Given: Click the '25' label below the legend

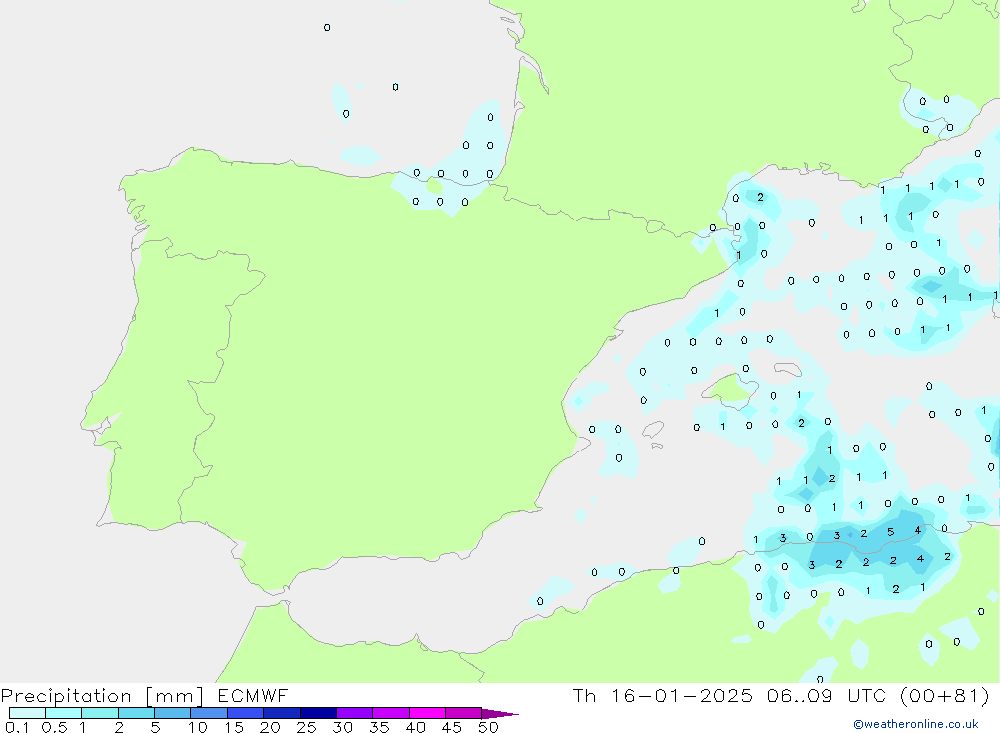Looking at the screenshot, I should [x=306, y=727].
